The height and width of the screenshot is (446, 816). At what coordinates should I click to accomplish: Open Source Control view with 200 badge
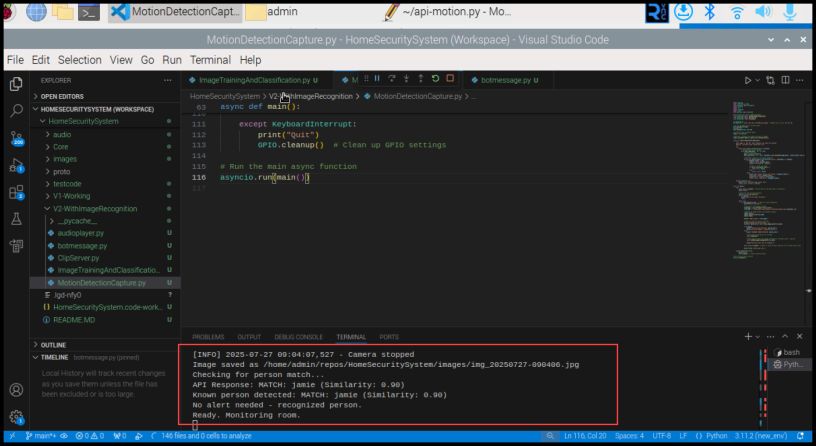(x=16, y=138)
